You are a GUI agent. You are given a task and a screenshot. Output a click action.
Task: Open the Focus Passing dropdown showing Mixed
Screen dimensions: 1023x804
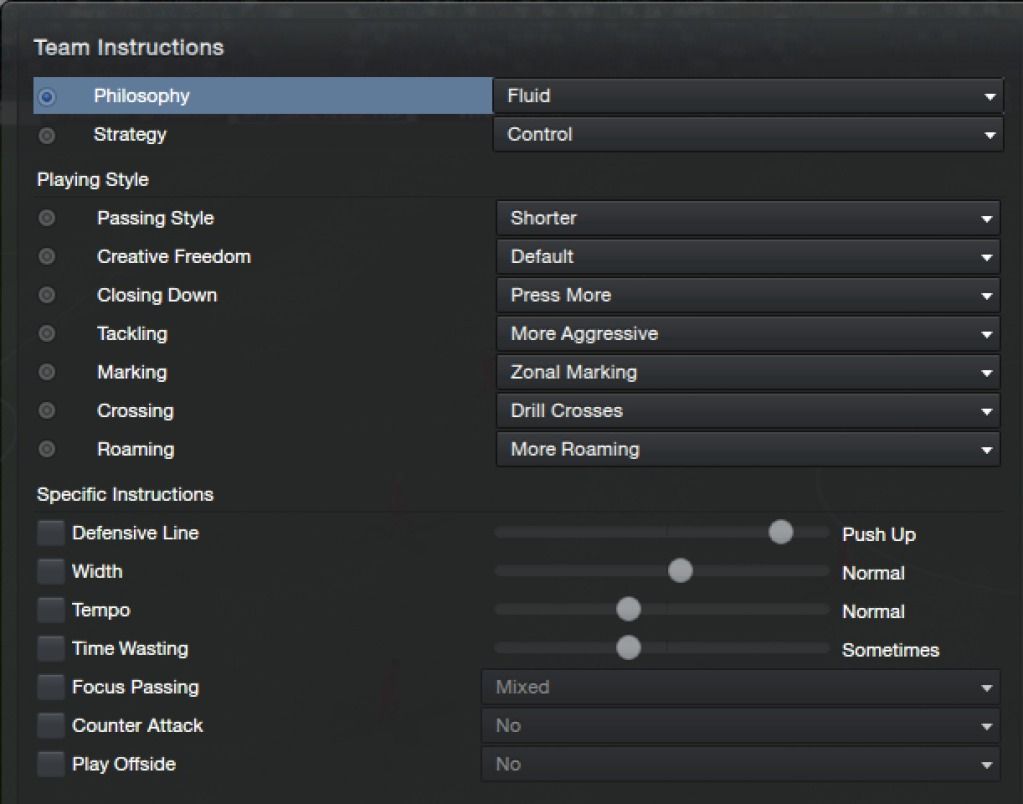point(741,687)
